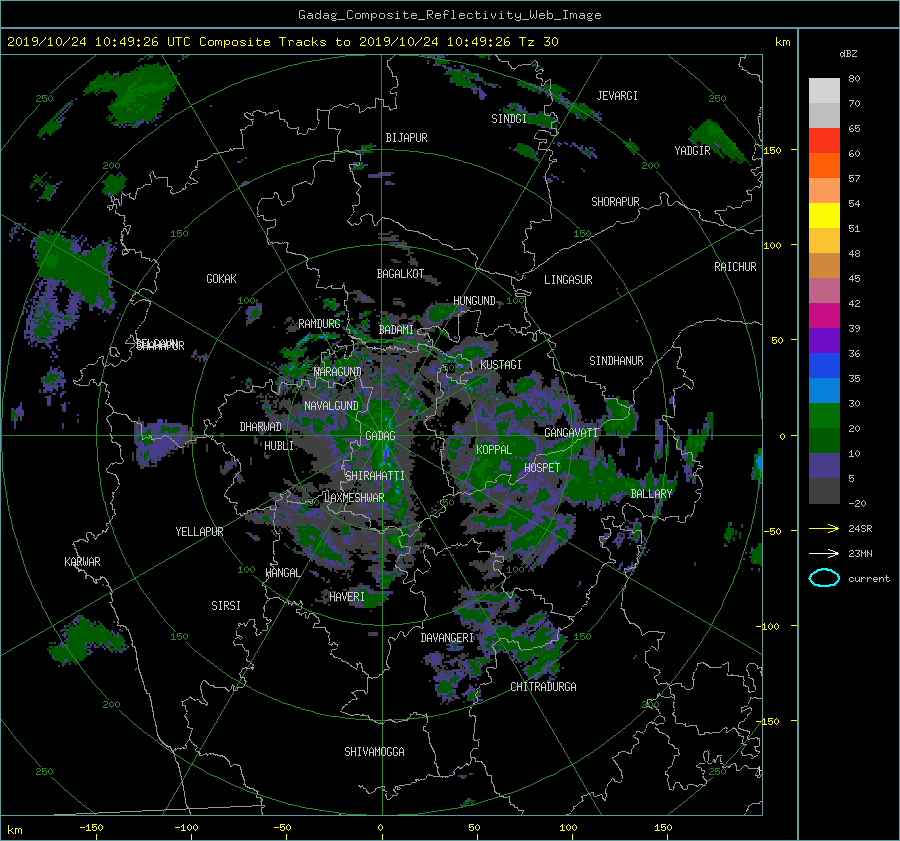This screenshot has width=900, height=841.
Task: Click the 23MN white arrow legend icon
Action: 824,553
